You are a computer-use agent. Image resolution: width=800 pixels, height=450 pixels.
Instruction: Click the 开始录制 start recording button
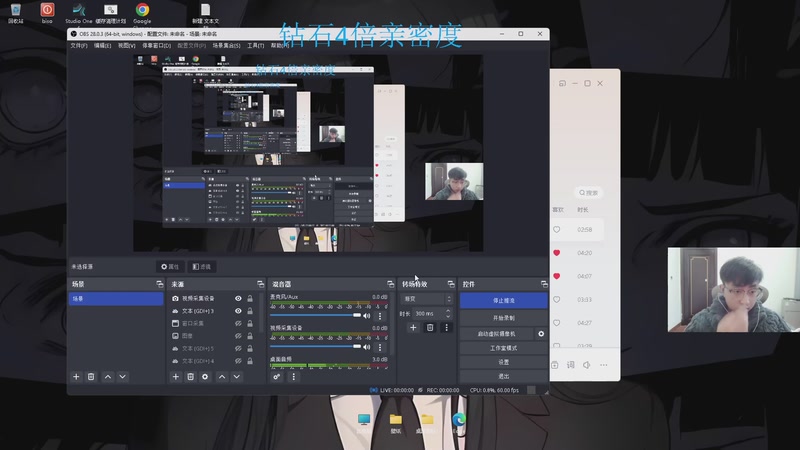(504, 318)
